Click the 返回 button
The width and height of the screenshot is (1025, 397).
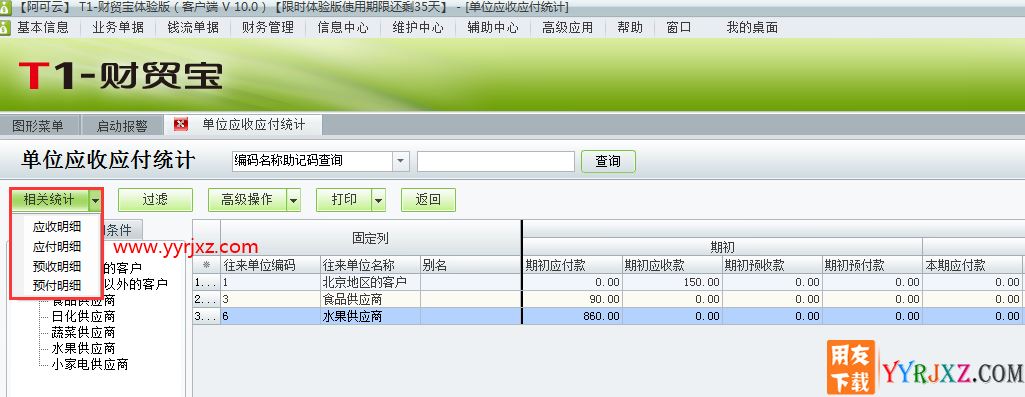pyautogui.click(x=428, y=200)
